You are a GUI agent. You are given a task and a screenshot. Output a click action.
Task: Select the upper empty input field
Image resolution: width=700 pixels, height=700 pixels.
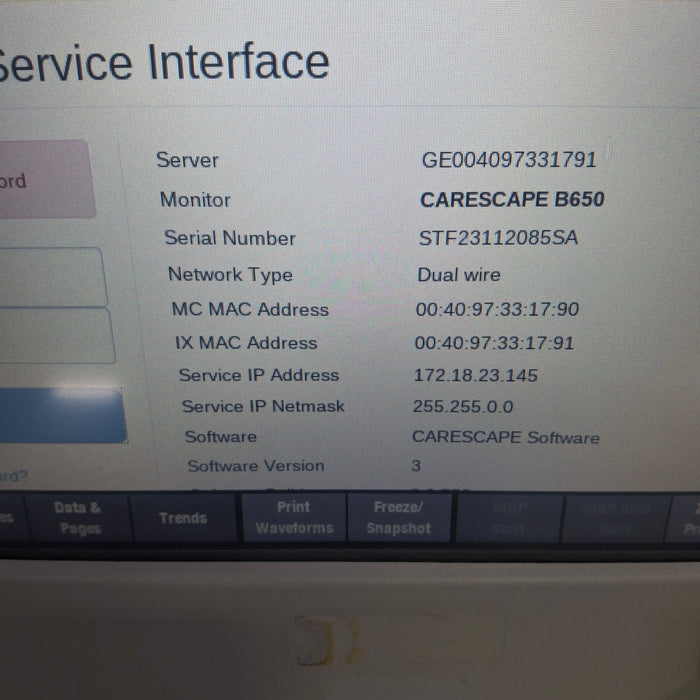53,277
